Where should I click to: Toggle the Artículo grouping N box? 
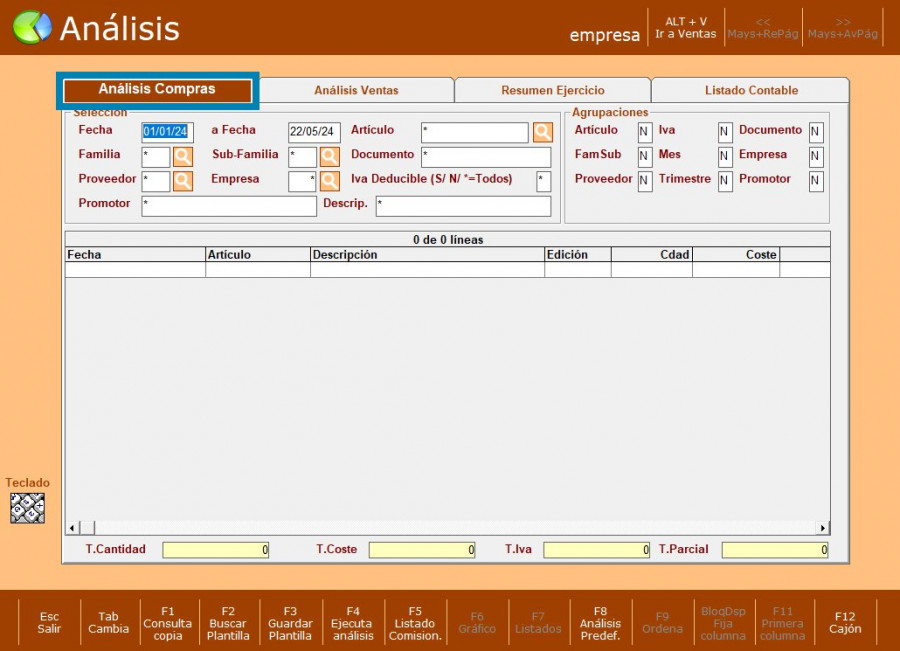coord(644,132)
